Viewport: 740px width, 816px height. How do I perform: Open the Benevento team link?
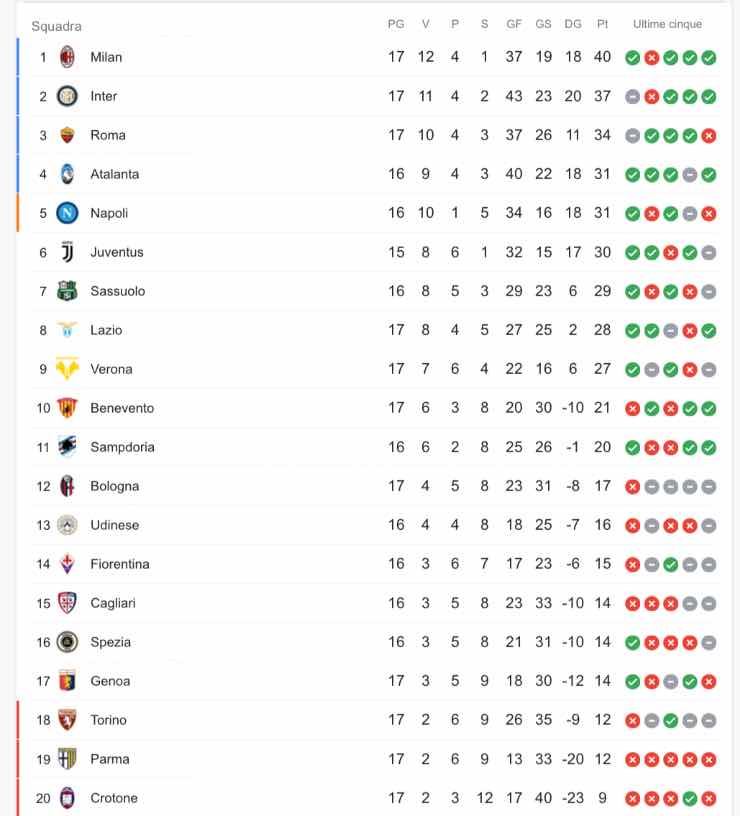tap(122, 408)
